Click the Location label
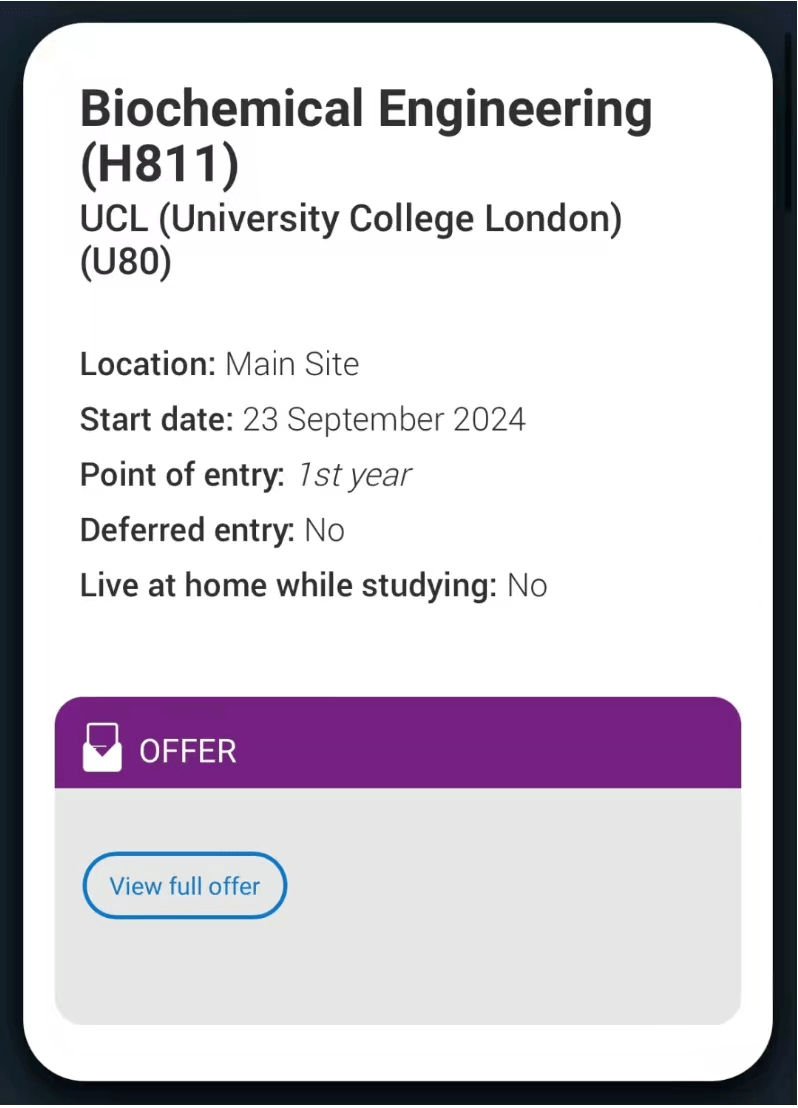The width and height of the screenshot is (798, 1108). click(147, 364)
